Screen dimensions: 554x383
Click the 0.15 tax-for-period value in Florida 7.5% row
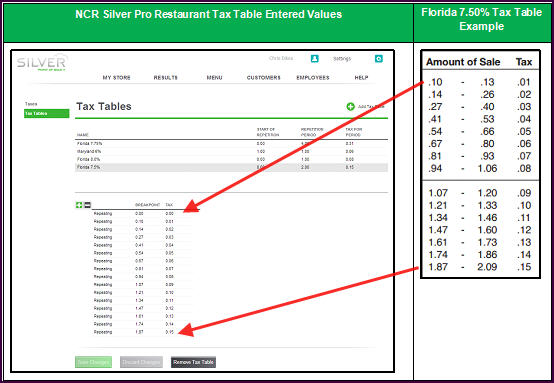tap(350, 167)
